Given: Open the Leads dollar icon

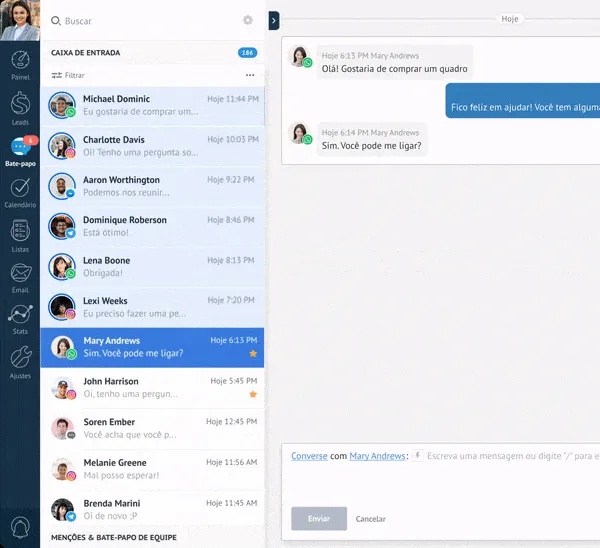Looking at the screenshot, I should (20, 103).
